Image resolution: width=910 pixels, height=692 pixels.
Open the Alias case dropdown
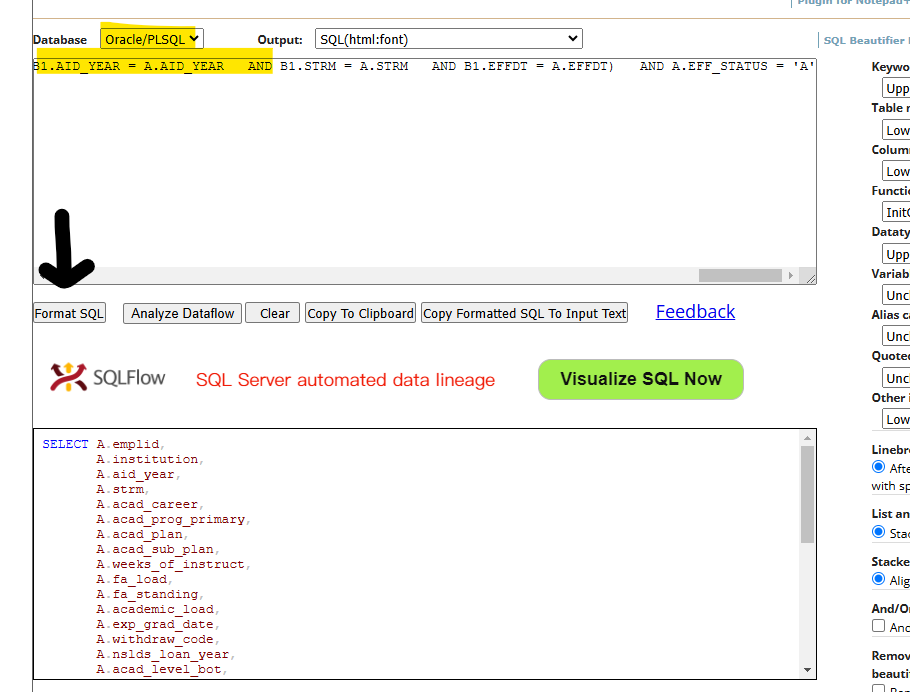tap(896, 337)
